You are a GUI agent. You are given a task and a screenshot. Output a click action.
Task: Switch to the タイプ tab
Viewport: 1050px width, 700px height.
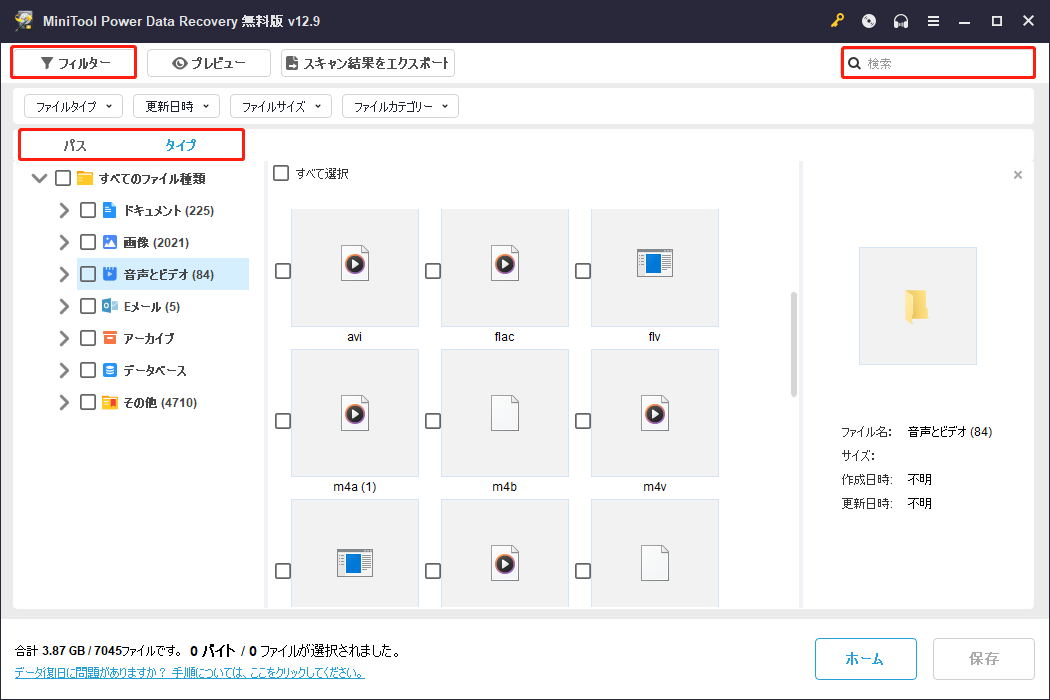(x=181, y=145)
